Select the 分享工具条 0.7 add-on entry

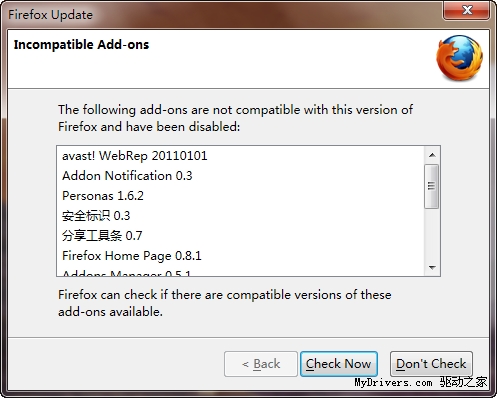tap(240, 236)
